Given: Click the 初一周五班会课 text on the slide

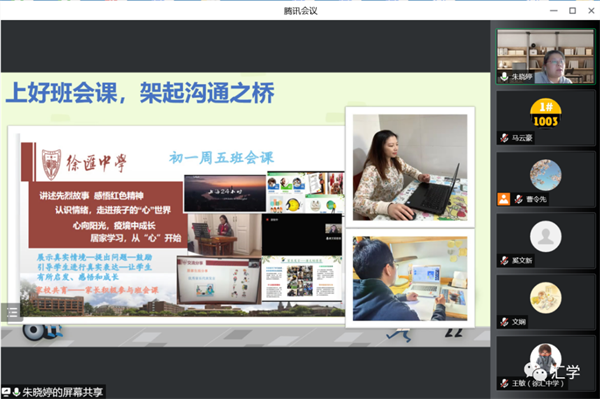Looking at the screenshot, I should (222, 158).
